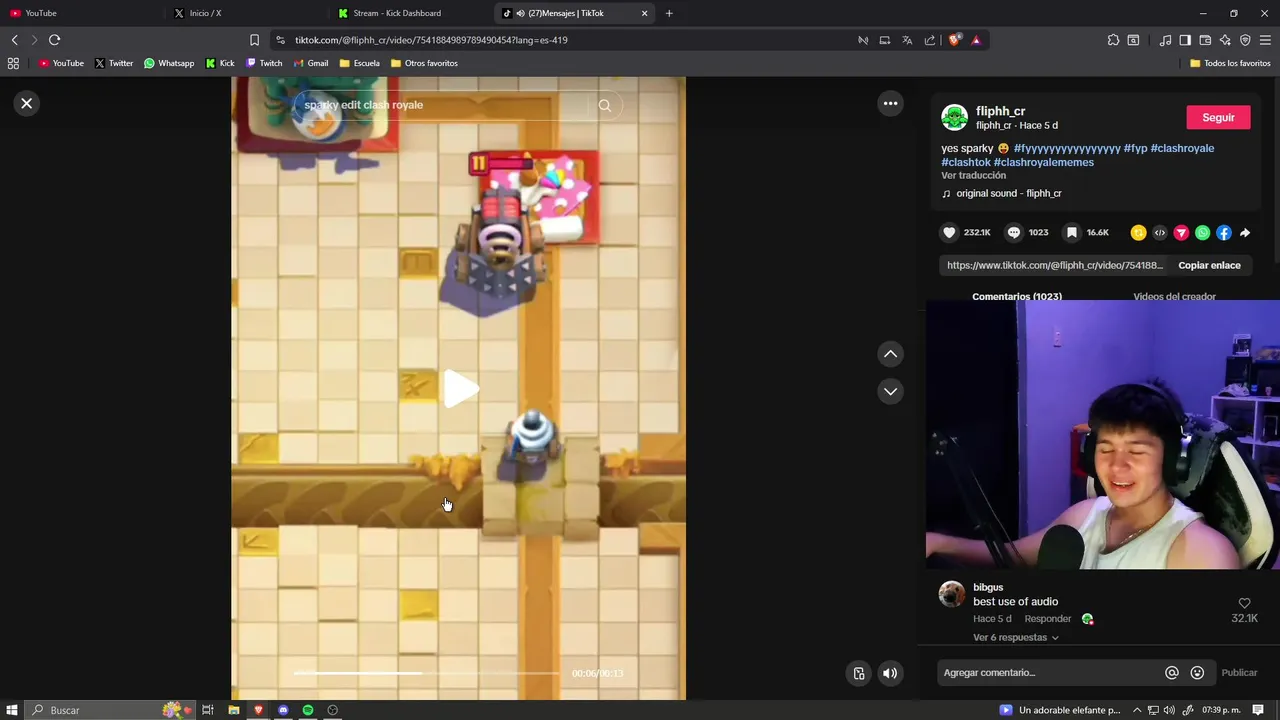Open the Brave Shields lion icon

tap(954, 40)
